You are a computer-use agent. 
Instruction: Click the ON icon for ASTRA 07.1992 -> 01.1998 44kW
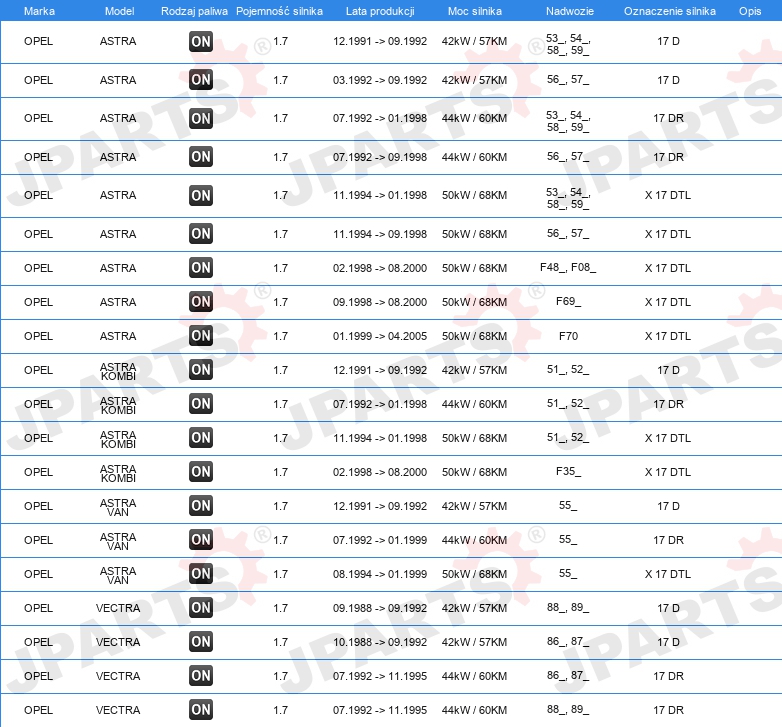coord(201,118)
